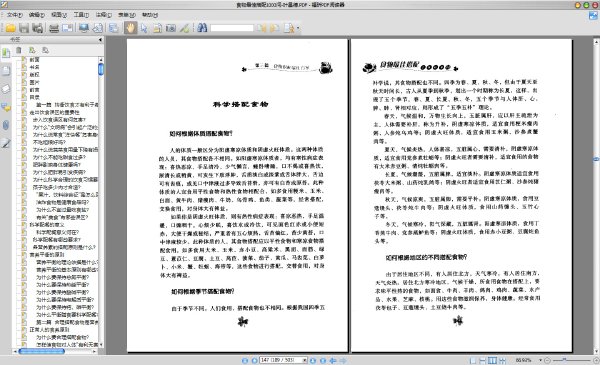Click the Previous View left arrow
Screen dimensions: 600x365
[333, 360]
